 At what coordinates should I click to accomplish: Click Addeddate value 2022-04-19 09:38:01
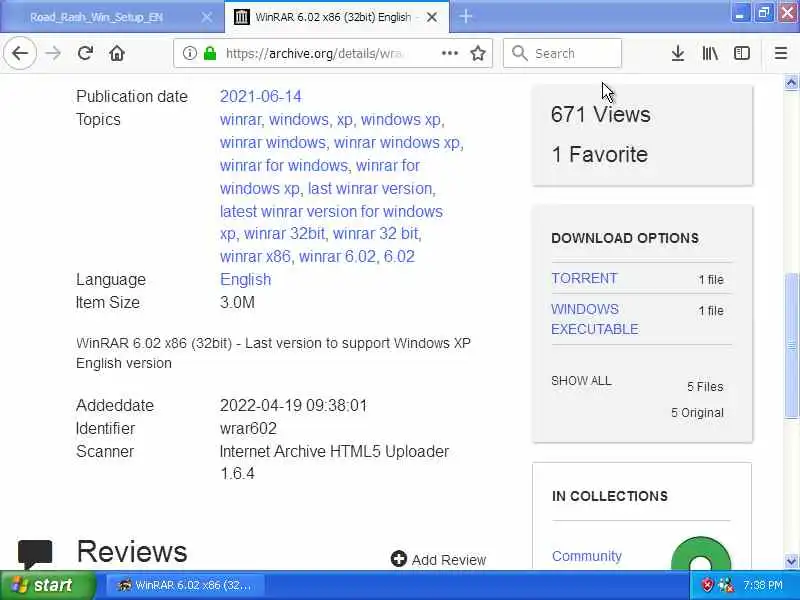tap(293, 406)
